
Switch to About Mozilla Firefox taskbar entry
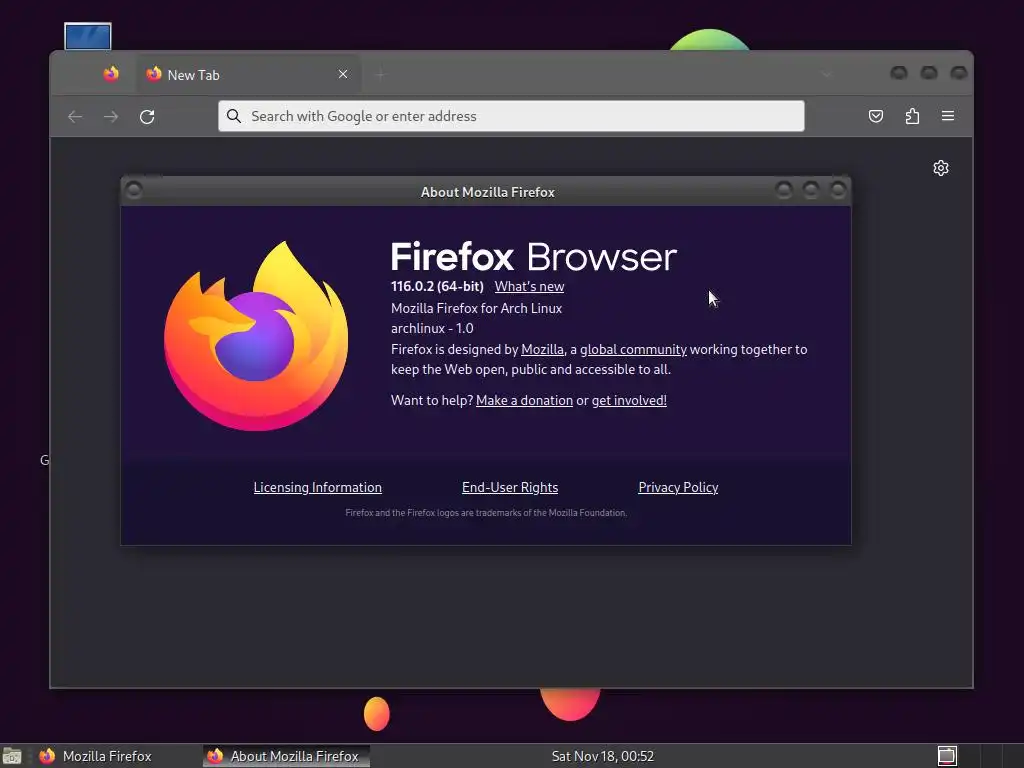(x=287, y=756)
